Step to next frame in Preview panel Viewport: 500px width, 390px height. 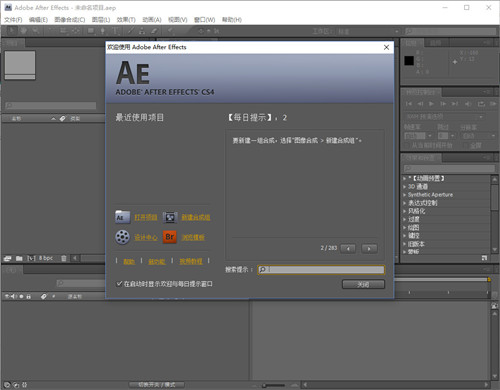[443, 104]
